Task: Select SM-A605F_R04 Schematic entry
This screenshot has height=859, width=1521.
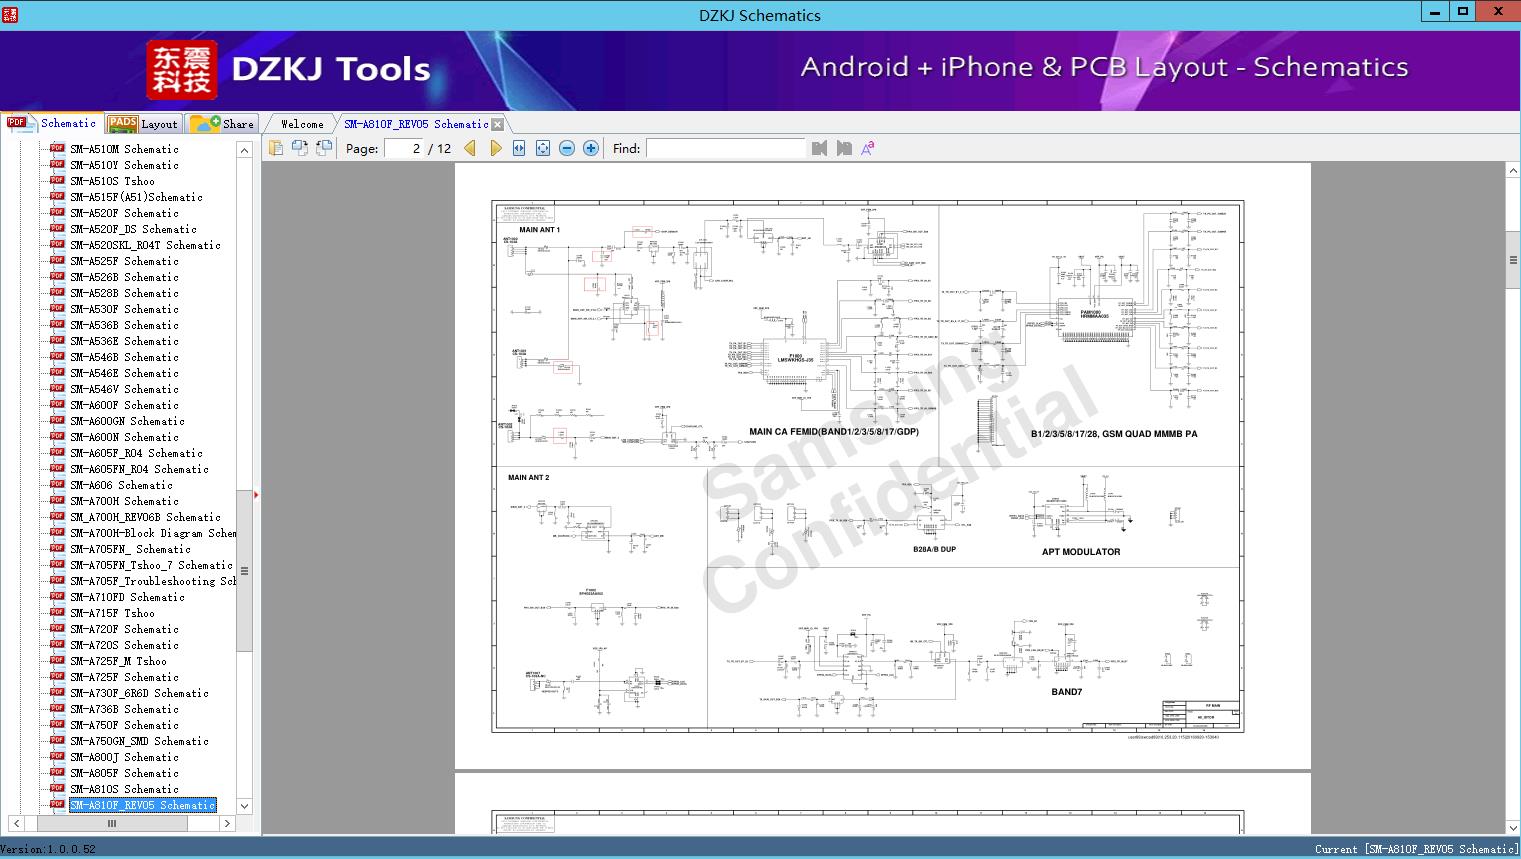Action: click(136, 453)
